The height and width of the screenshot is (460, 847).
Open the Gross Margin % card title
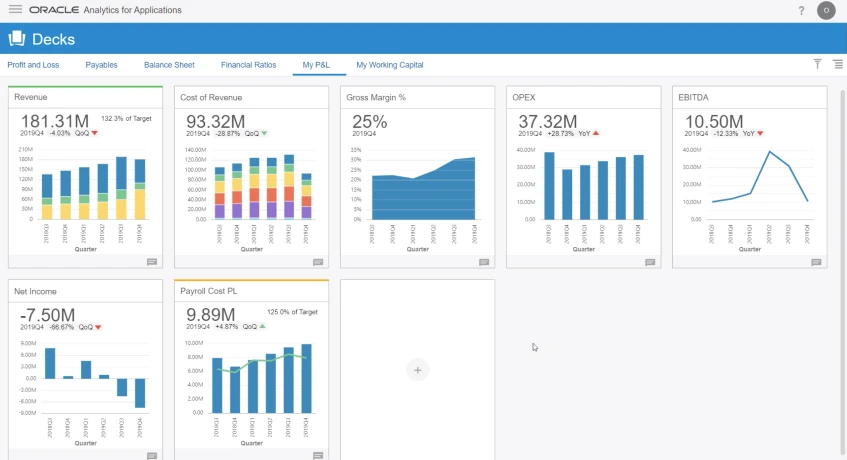tap(376, 98)
